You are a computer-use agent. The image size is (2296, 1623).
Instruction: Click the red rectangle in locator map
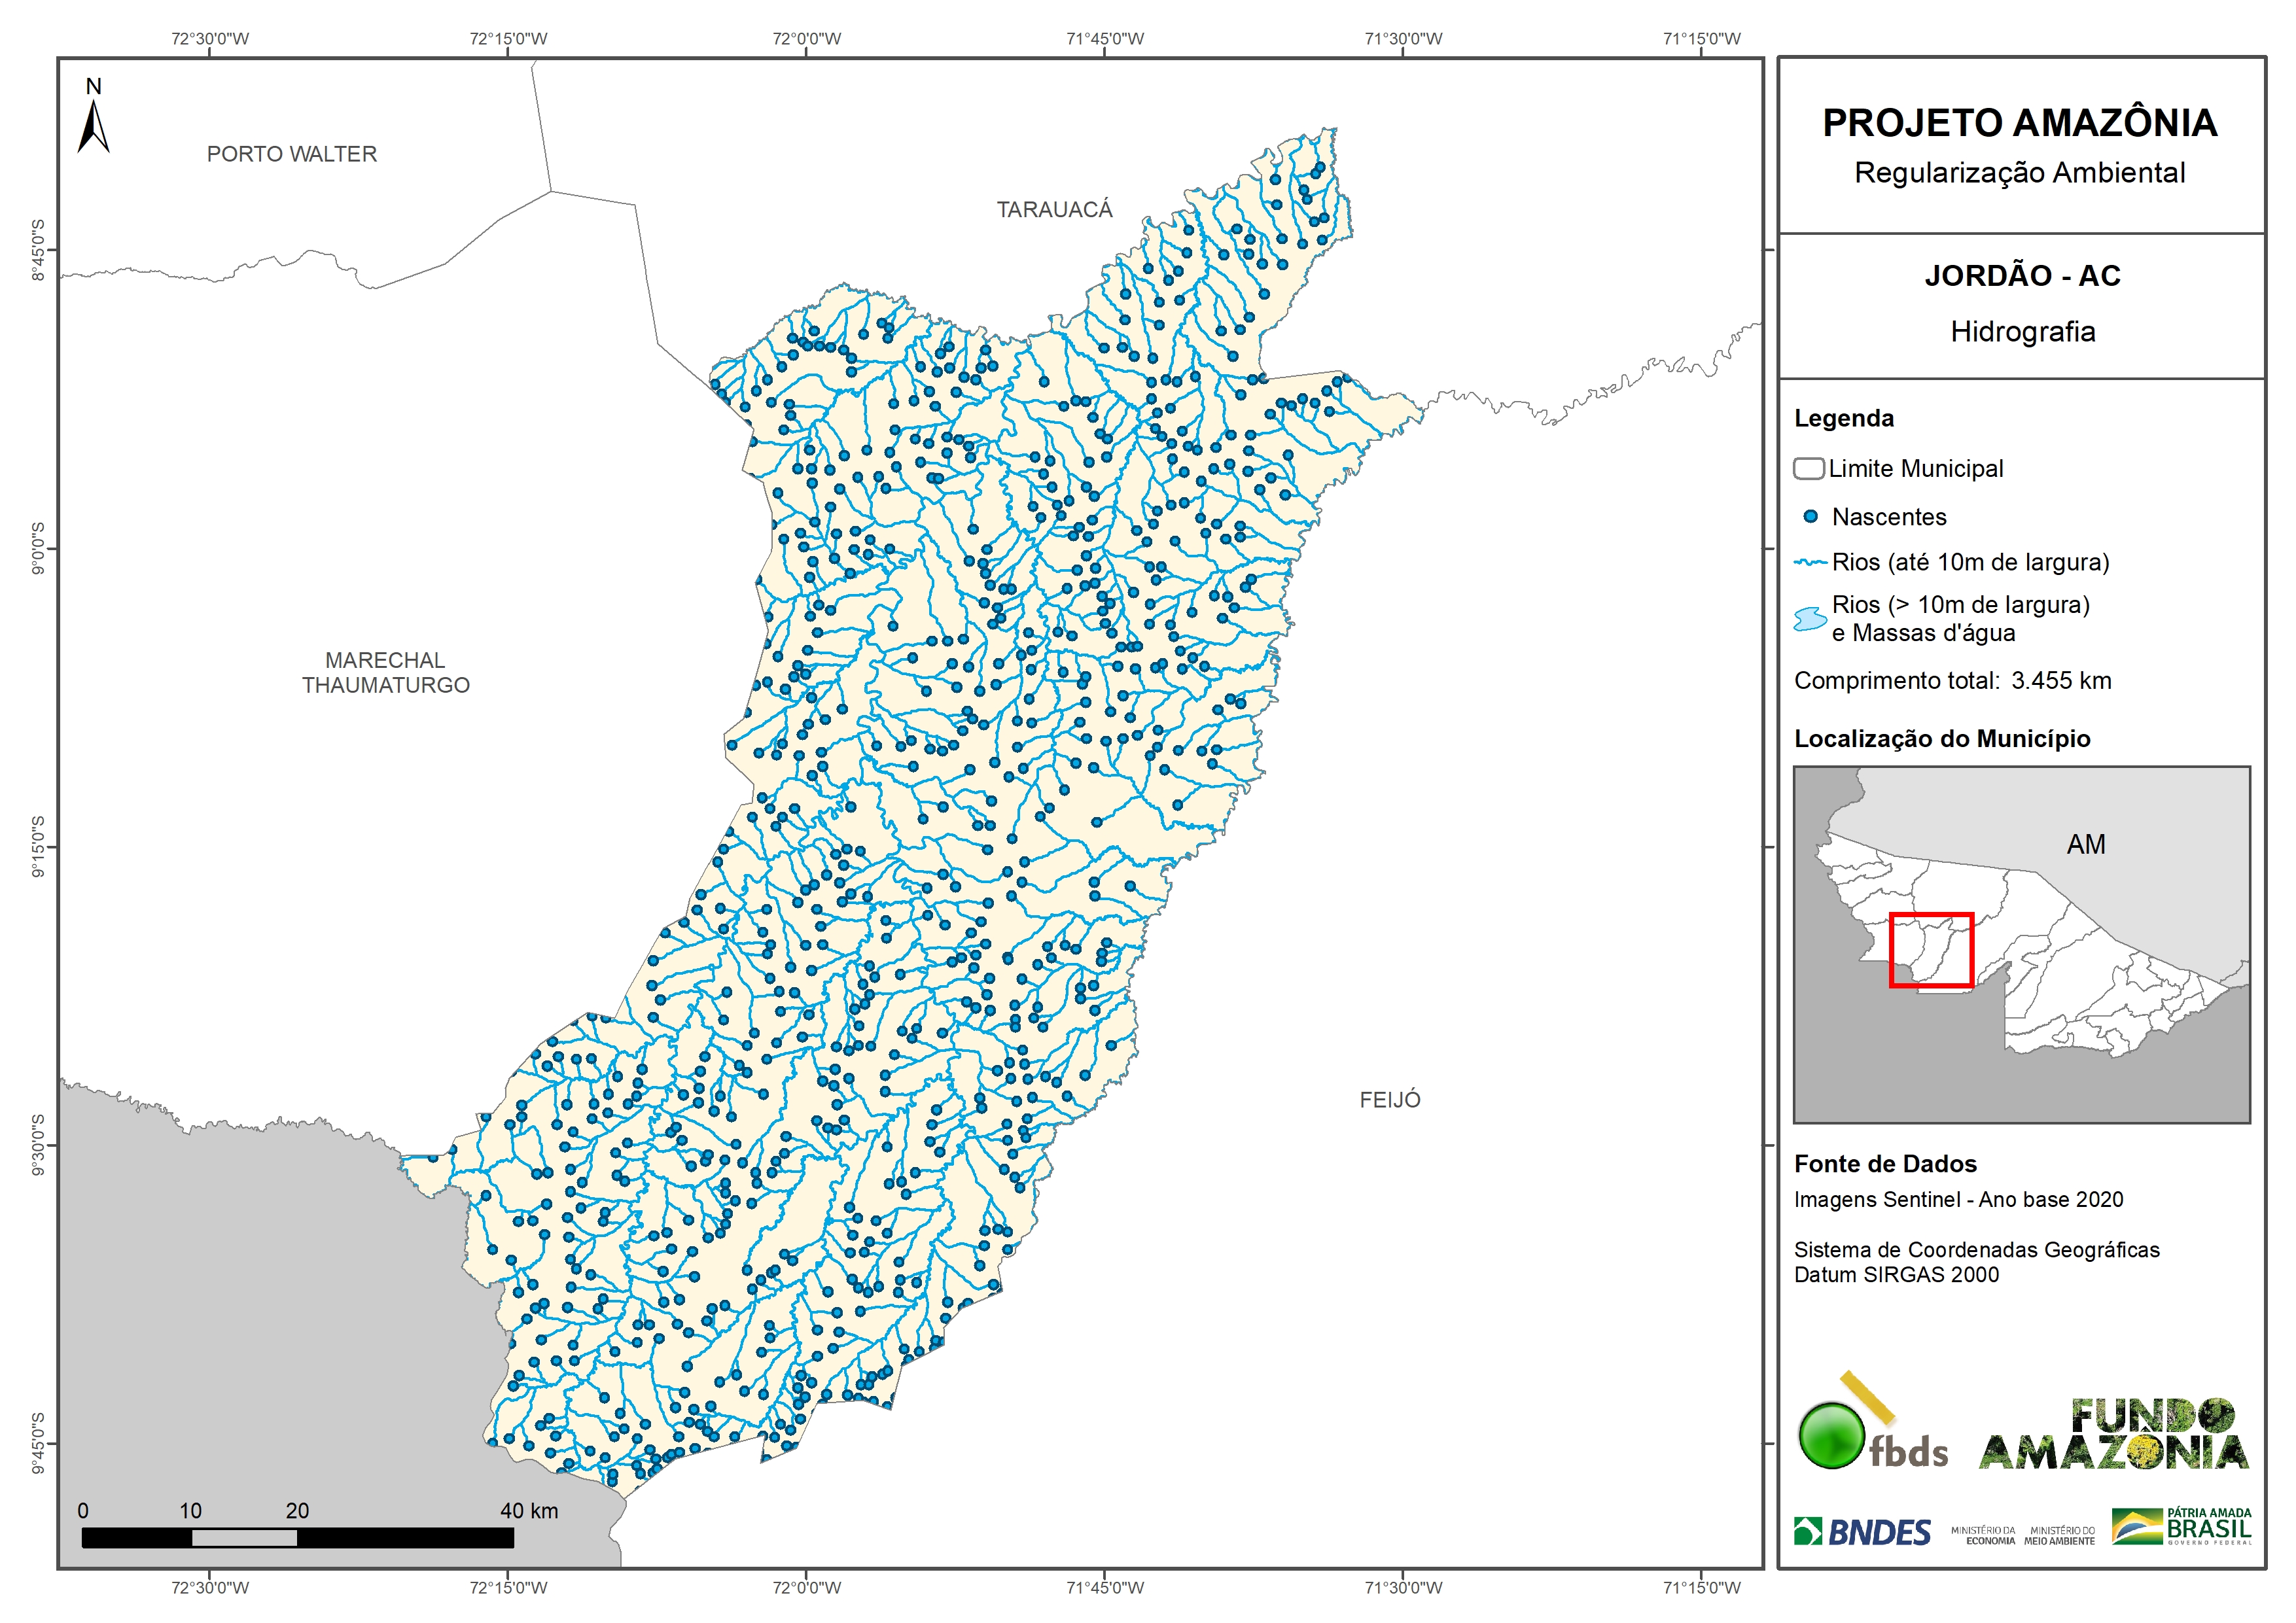[x=1931, y=950]
